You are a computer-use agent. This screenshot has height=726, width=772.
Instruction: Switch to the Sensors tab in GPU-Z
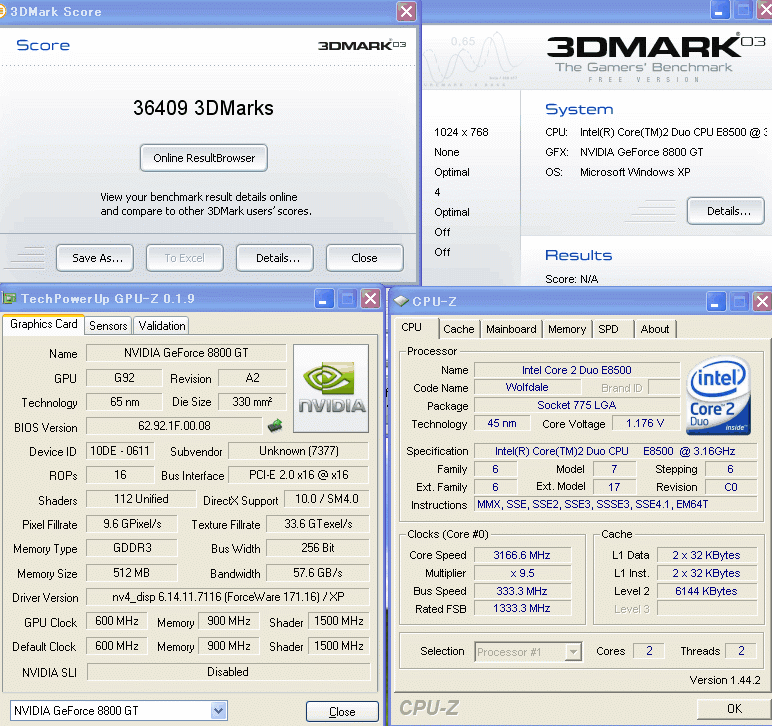tap(108, 325)
